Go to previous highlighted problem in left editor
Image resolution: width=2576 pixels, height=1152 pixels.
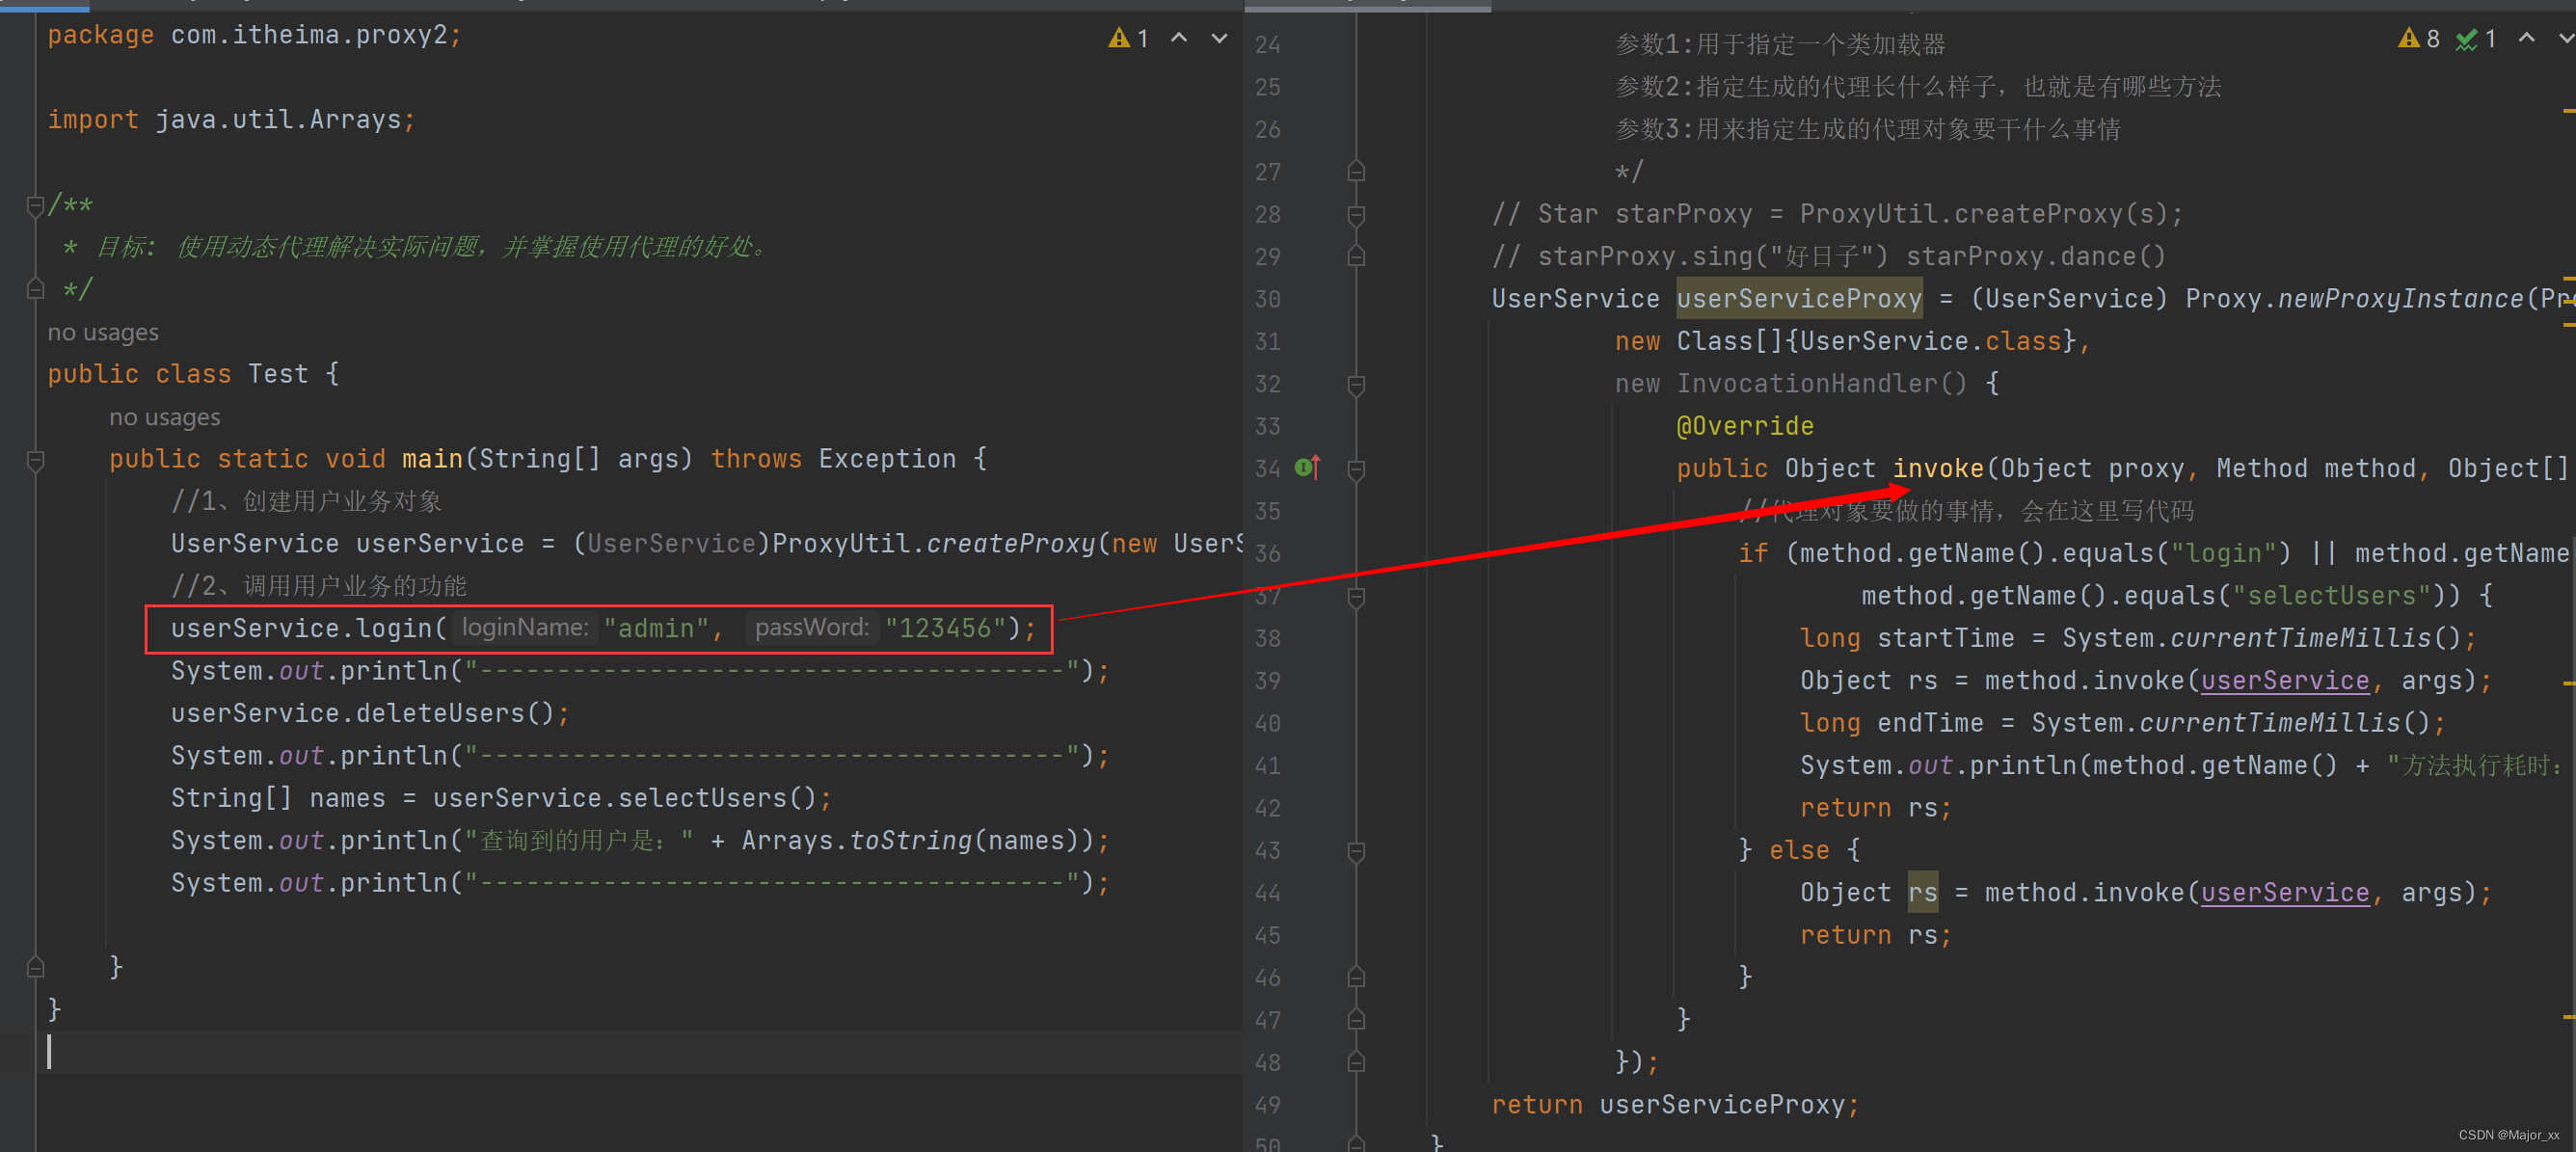coord(1179,38)
